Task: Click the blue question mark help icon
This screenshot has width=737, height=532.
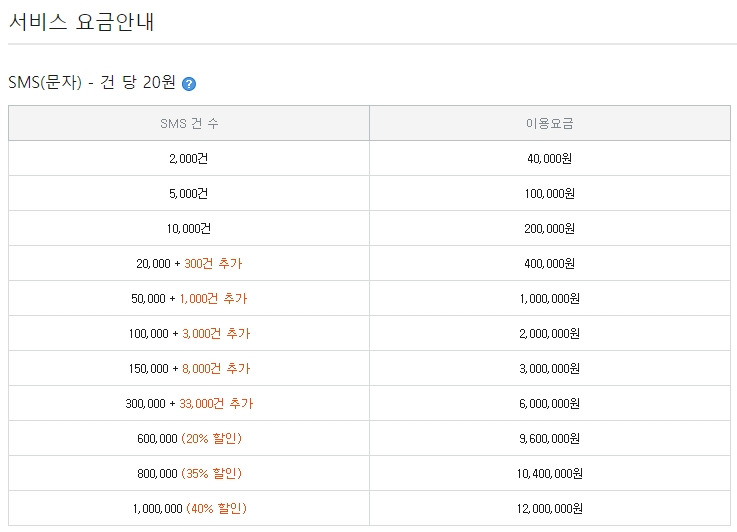Action: (188, 84)
